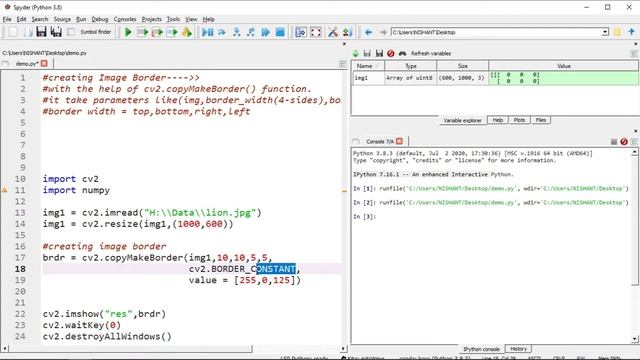Sort variables by Name column header
Viewport: 640px width, 360px height.
(368, 66)
